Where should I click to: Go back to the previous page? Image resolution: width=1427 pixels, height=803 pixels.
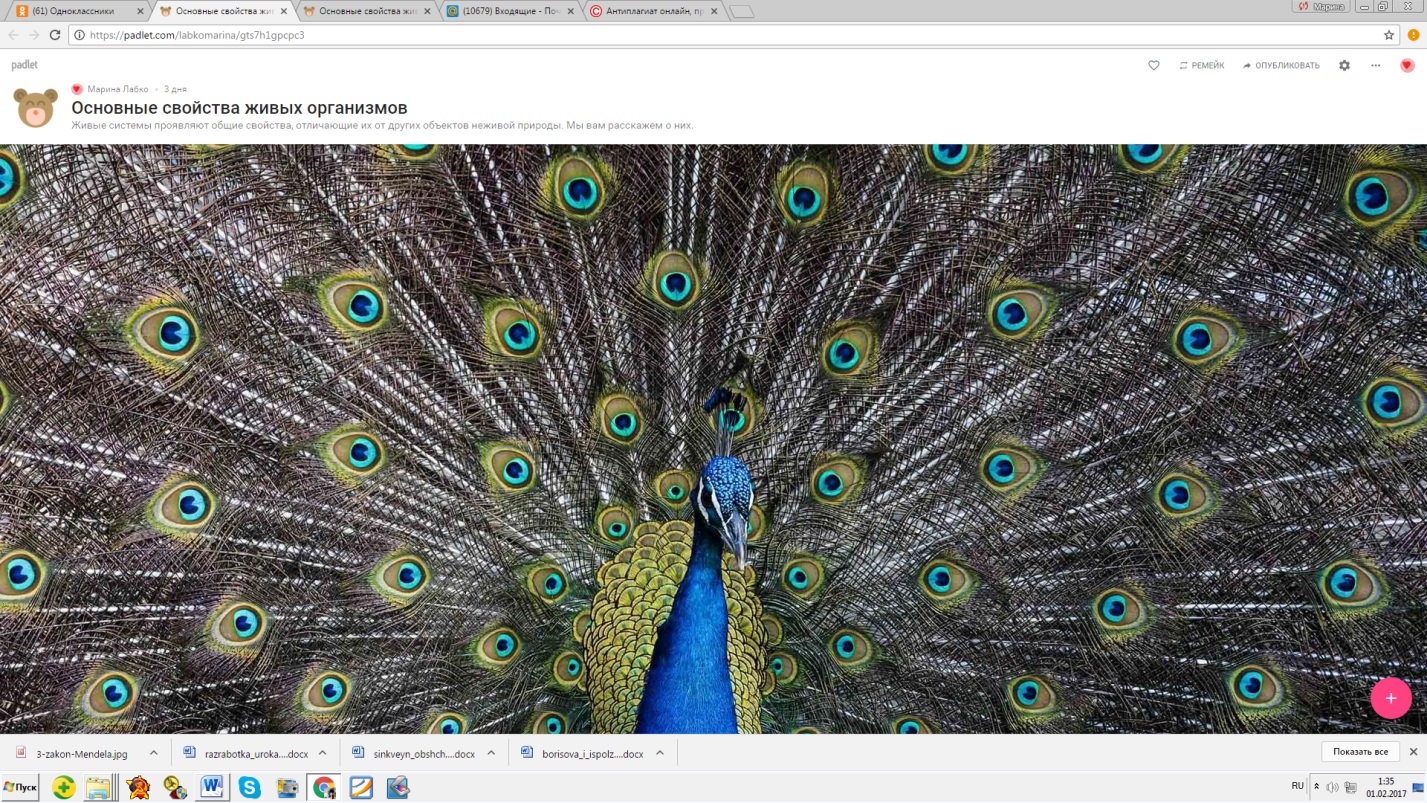pos(13,35)
